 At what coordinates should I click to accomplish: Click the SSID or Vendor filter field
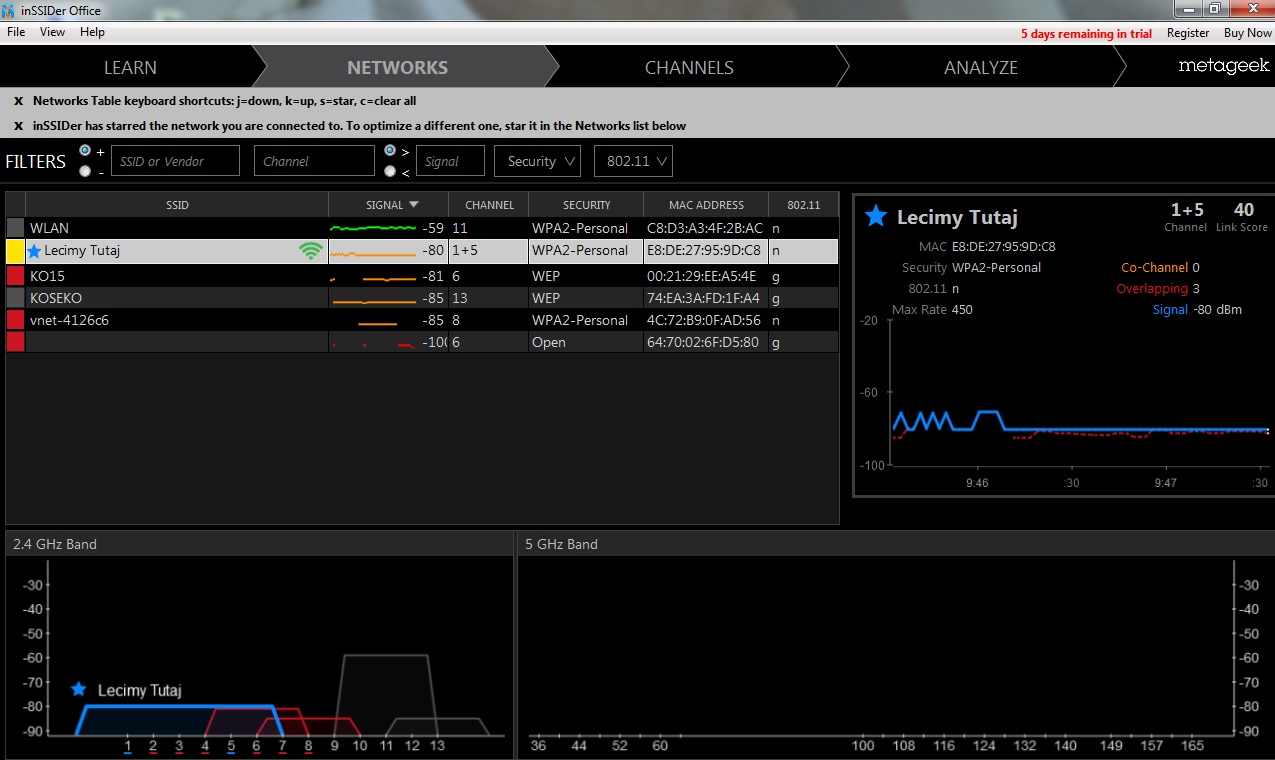point(175,161)
